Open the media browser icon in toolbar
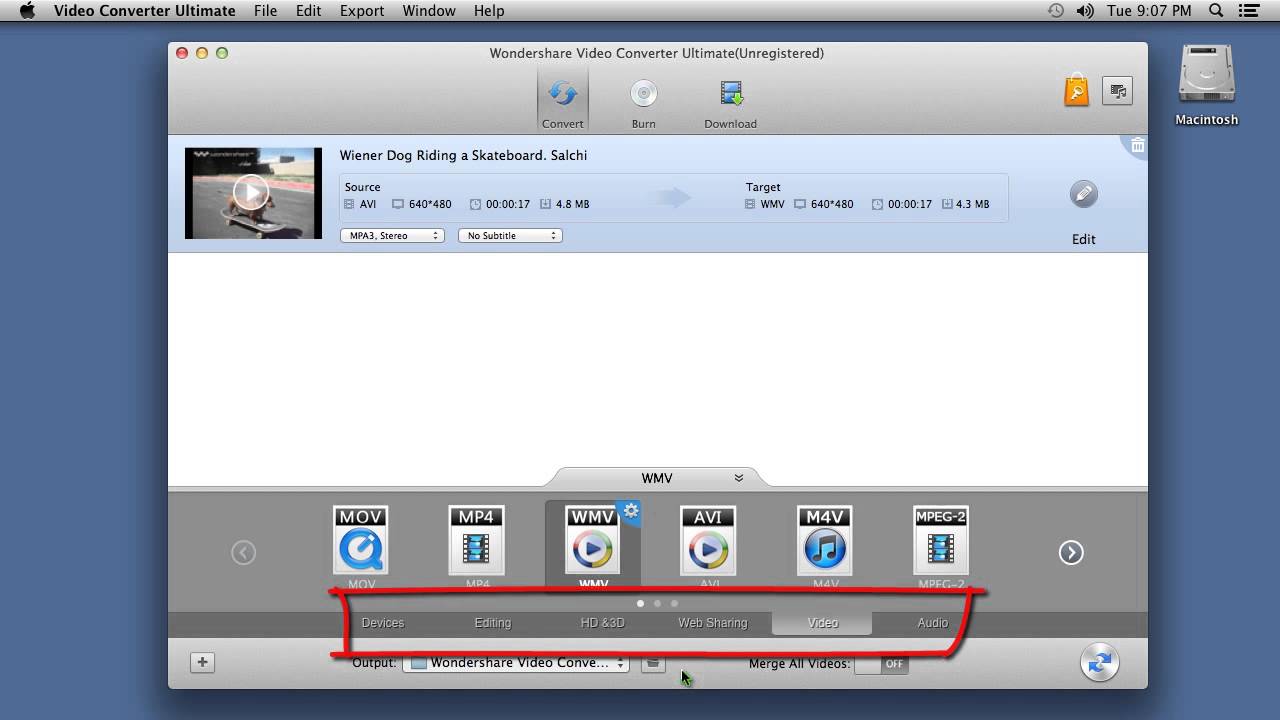Screen dimensions: 1280x720 [1117, 90]
